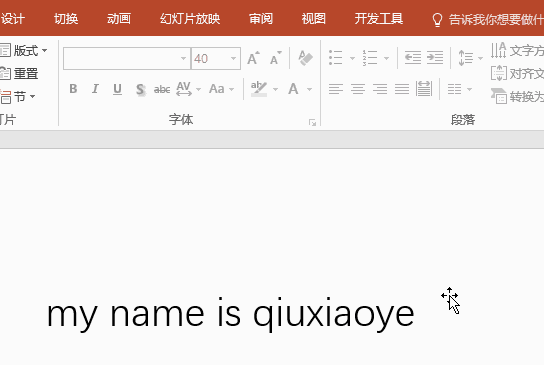Increase list indent level
The height and width of the screenshot is (365, 544).
(x=435, y=58)
